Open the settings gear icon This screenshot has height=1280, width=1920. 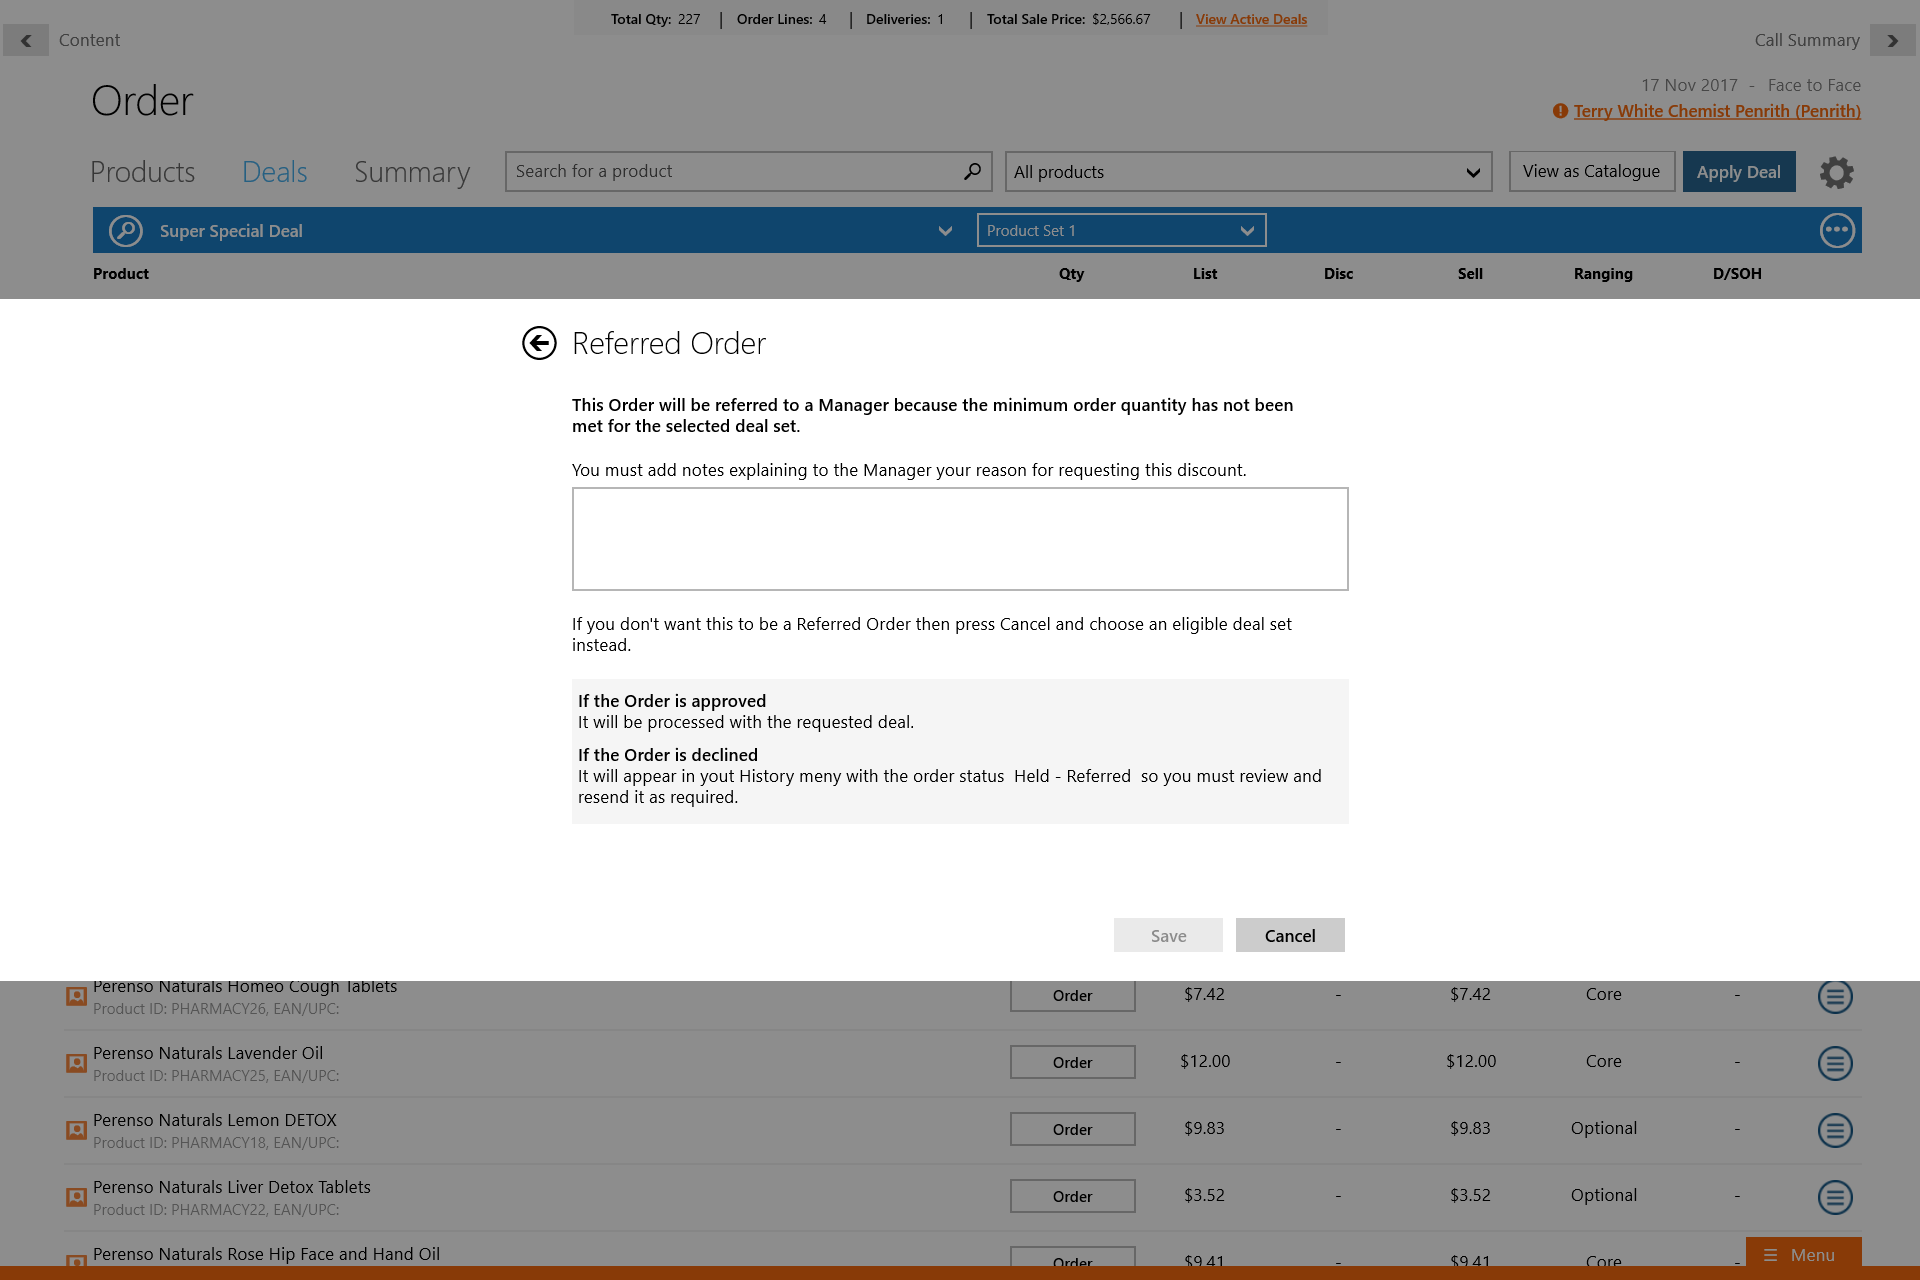[1836, 172]
